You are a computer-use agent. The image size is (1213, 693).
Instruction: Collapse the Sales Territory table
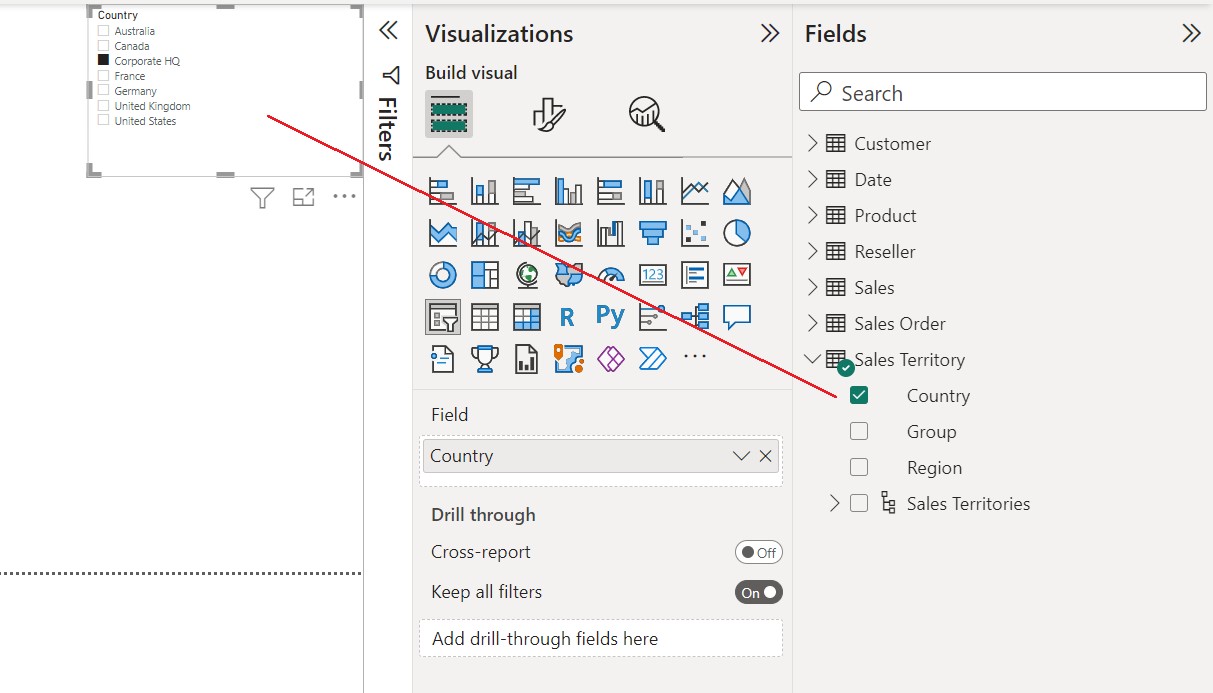pos(812,359)
